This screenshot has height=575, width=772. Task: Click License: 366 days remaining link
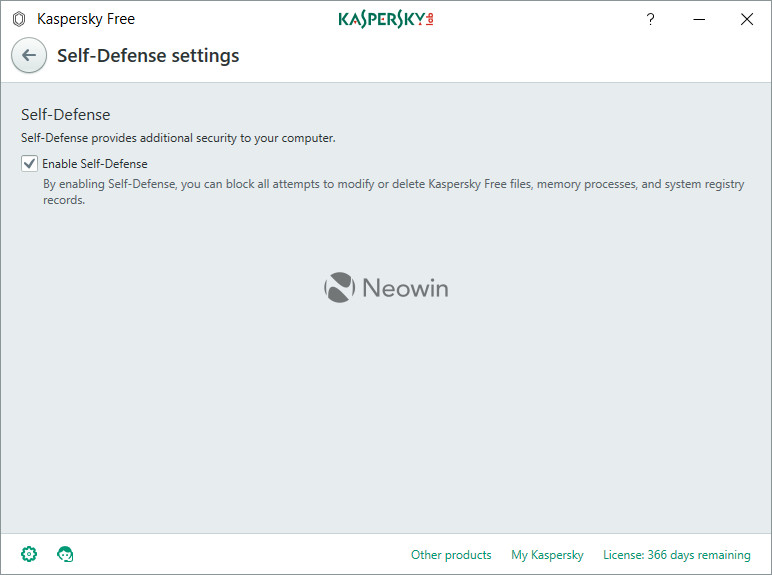click(676, 555)
